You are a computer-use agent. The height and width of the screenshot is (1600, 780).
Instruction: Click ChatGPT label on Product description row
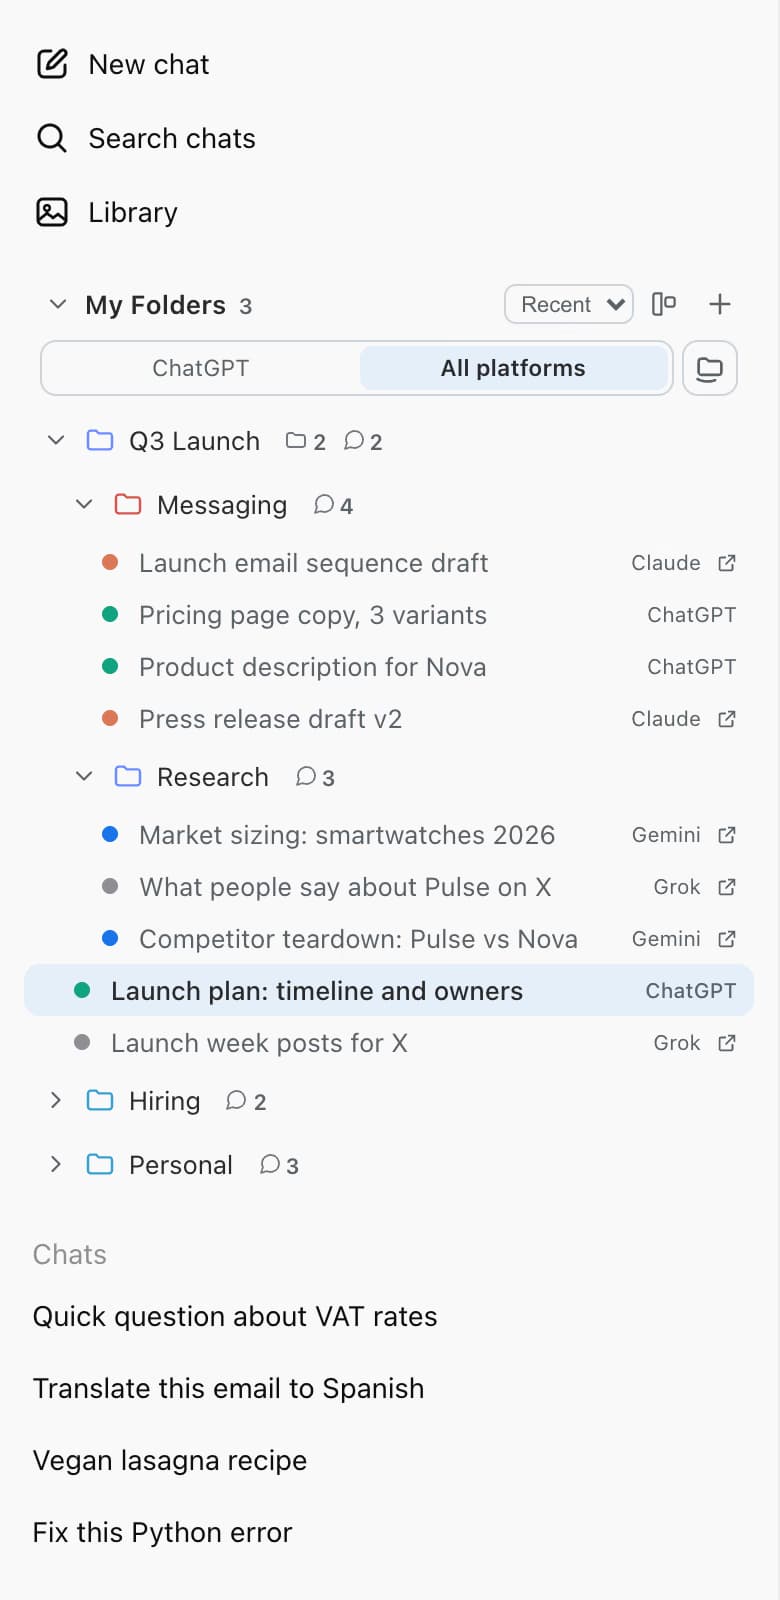691,667
